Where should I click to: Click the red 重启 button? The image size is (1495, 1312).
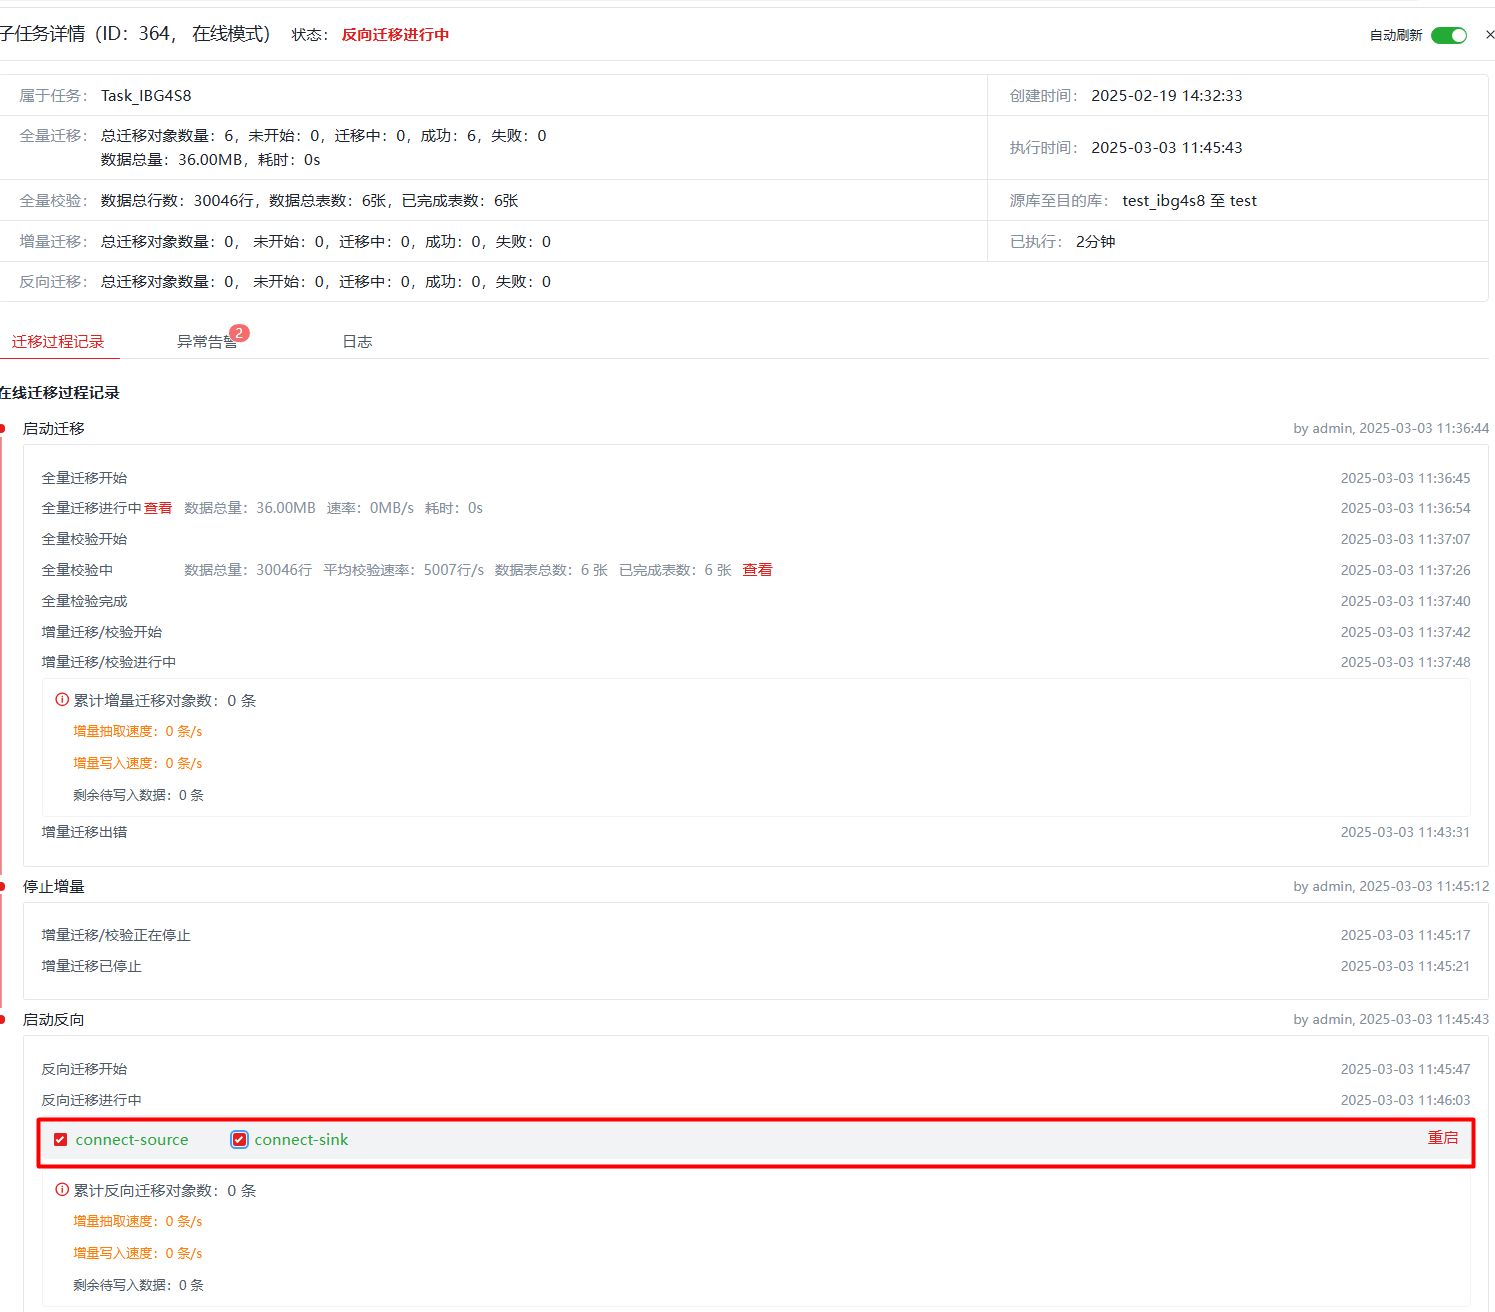coord(1442,1138)
